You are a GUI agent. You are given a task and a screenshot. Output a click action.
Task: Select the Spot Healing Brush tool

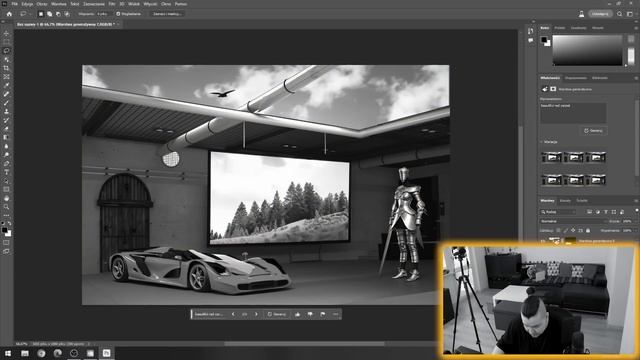click(x=6, y=94)
